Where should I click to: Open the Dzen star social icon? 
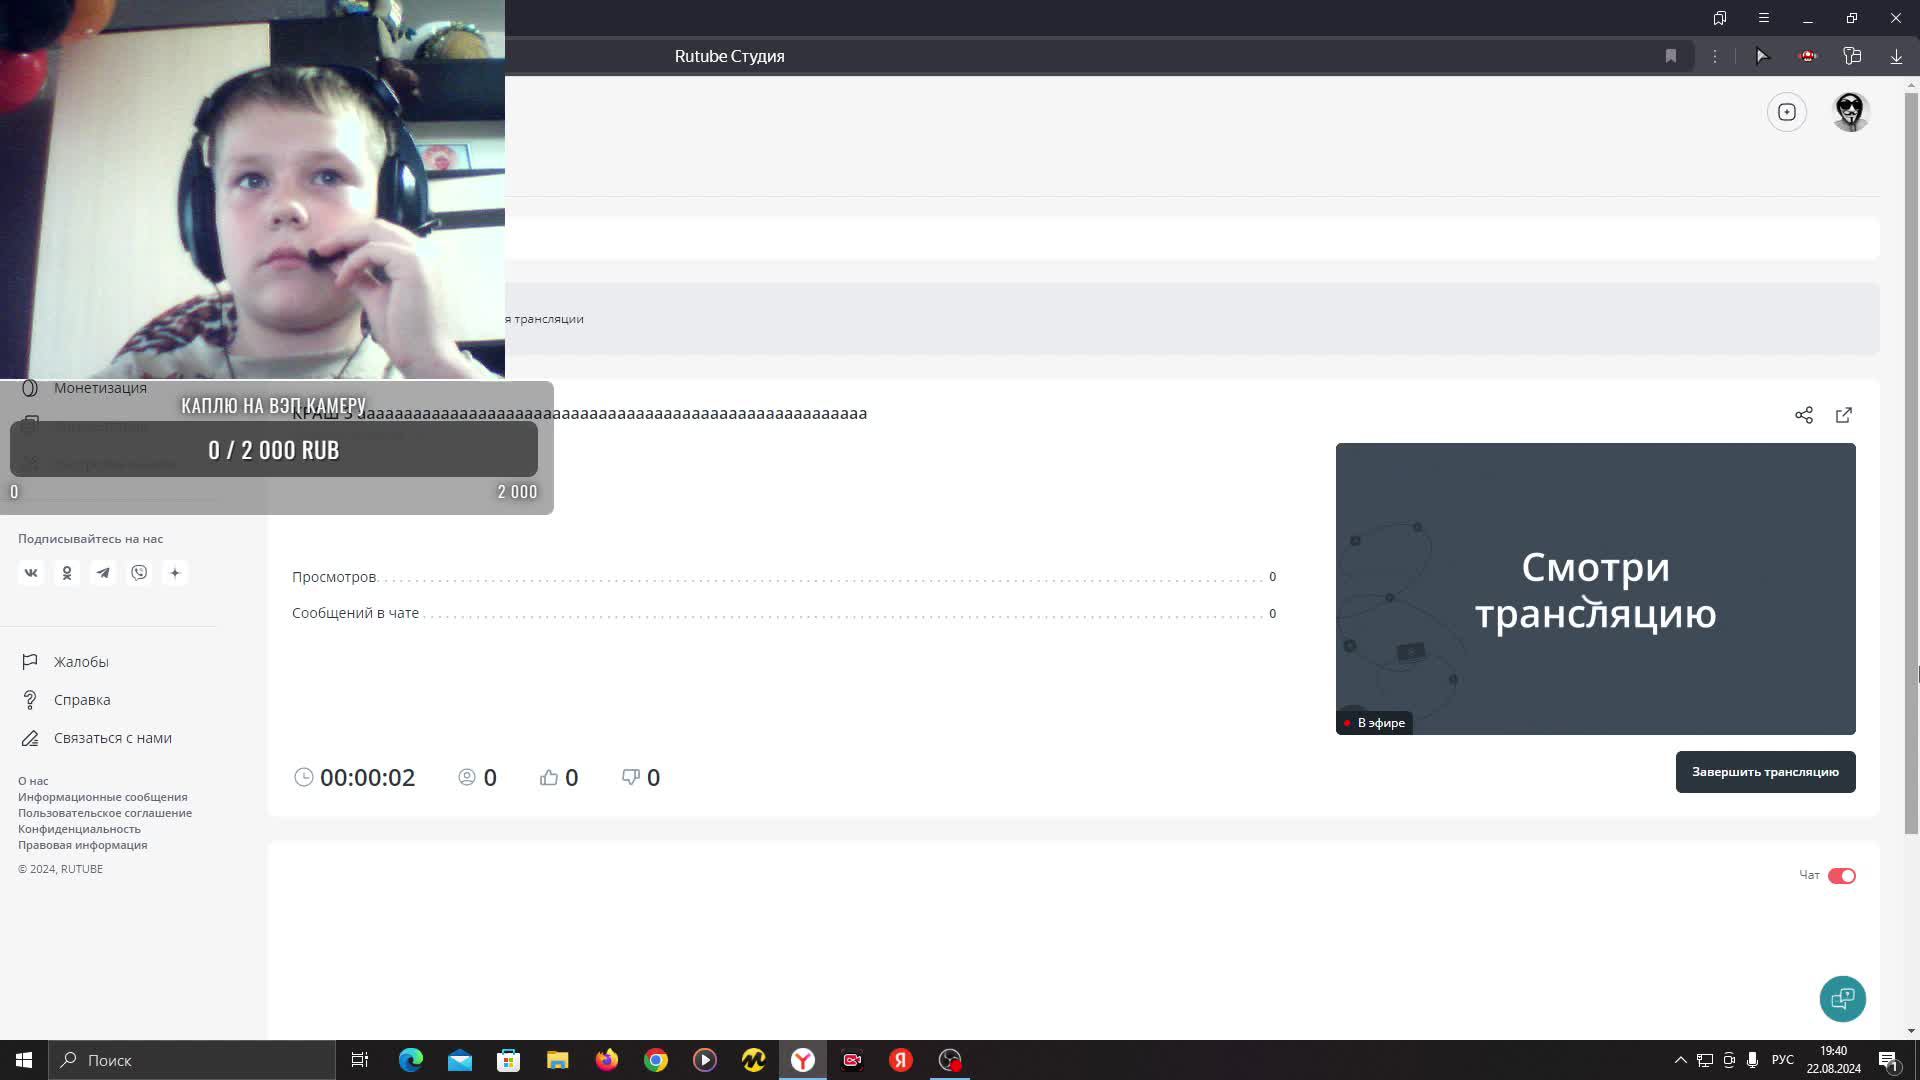[x=175, y=573]
